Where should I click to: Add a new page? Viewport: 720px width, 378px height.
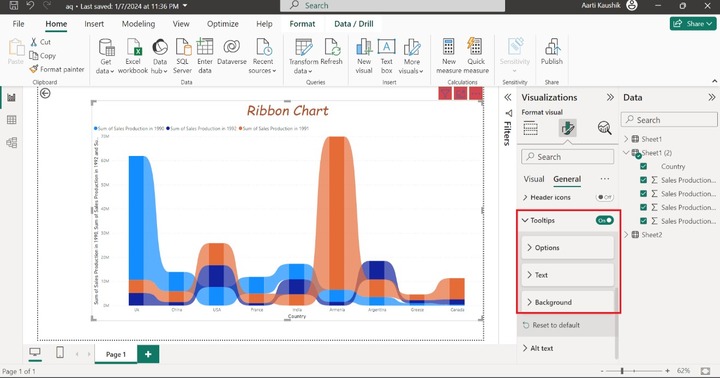point(148,354)
